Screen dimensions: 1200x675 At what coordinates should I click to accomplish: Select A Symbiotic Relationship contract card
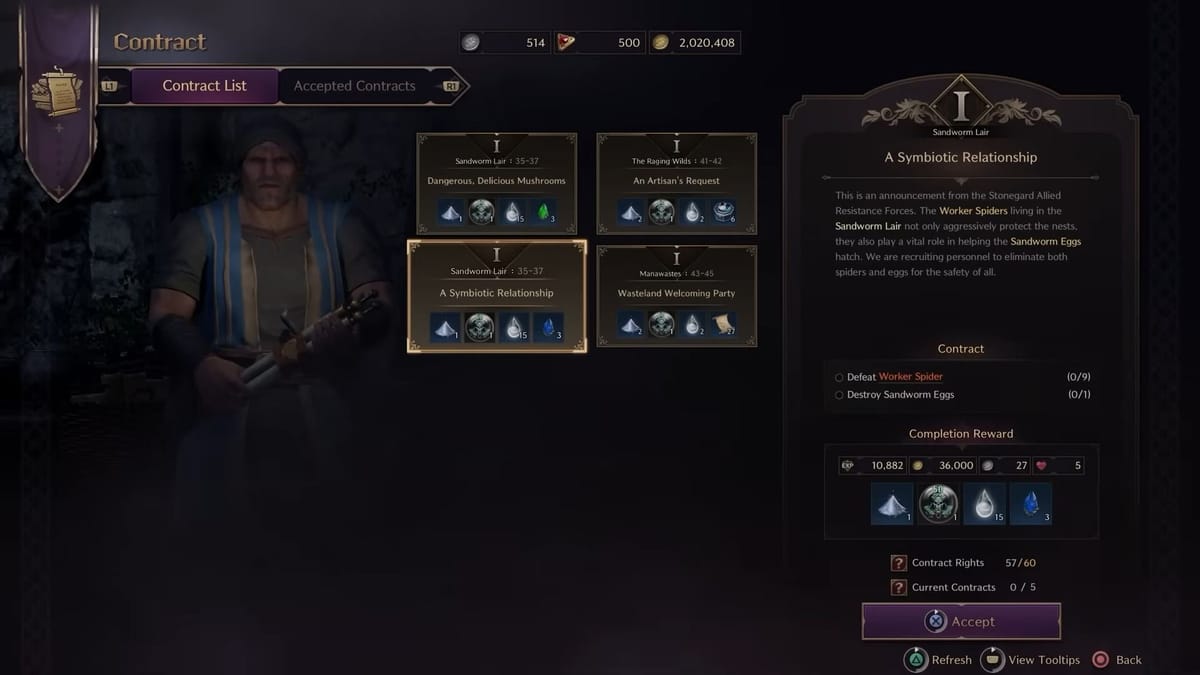coord(497,296)
